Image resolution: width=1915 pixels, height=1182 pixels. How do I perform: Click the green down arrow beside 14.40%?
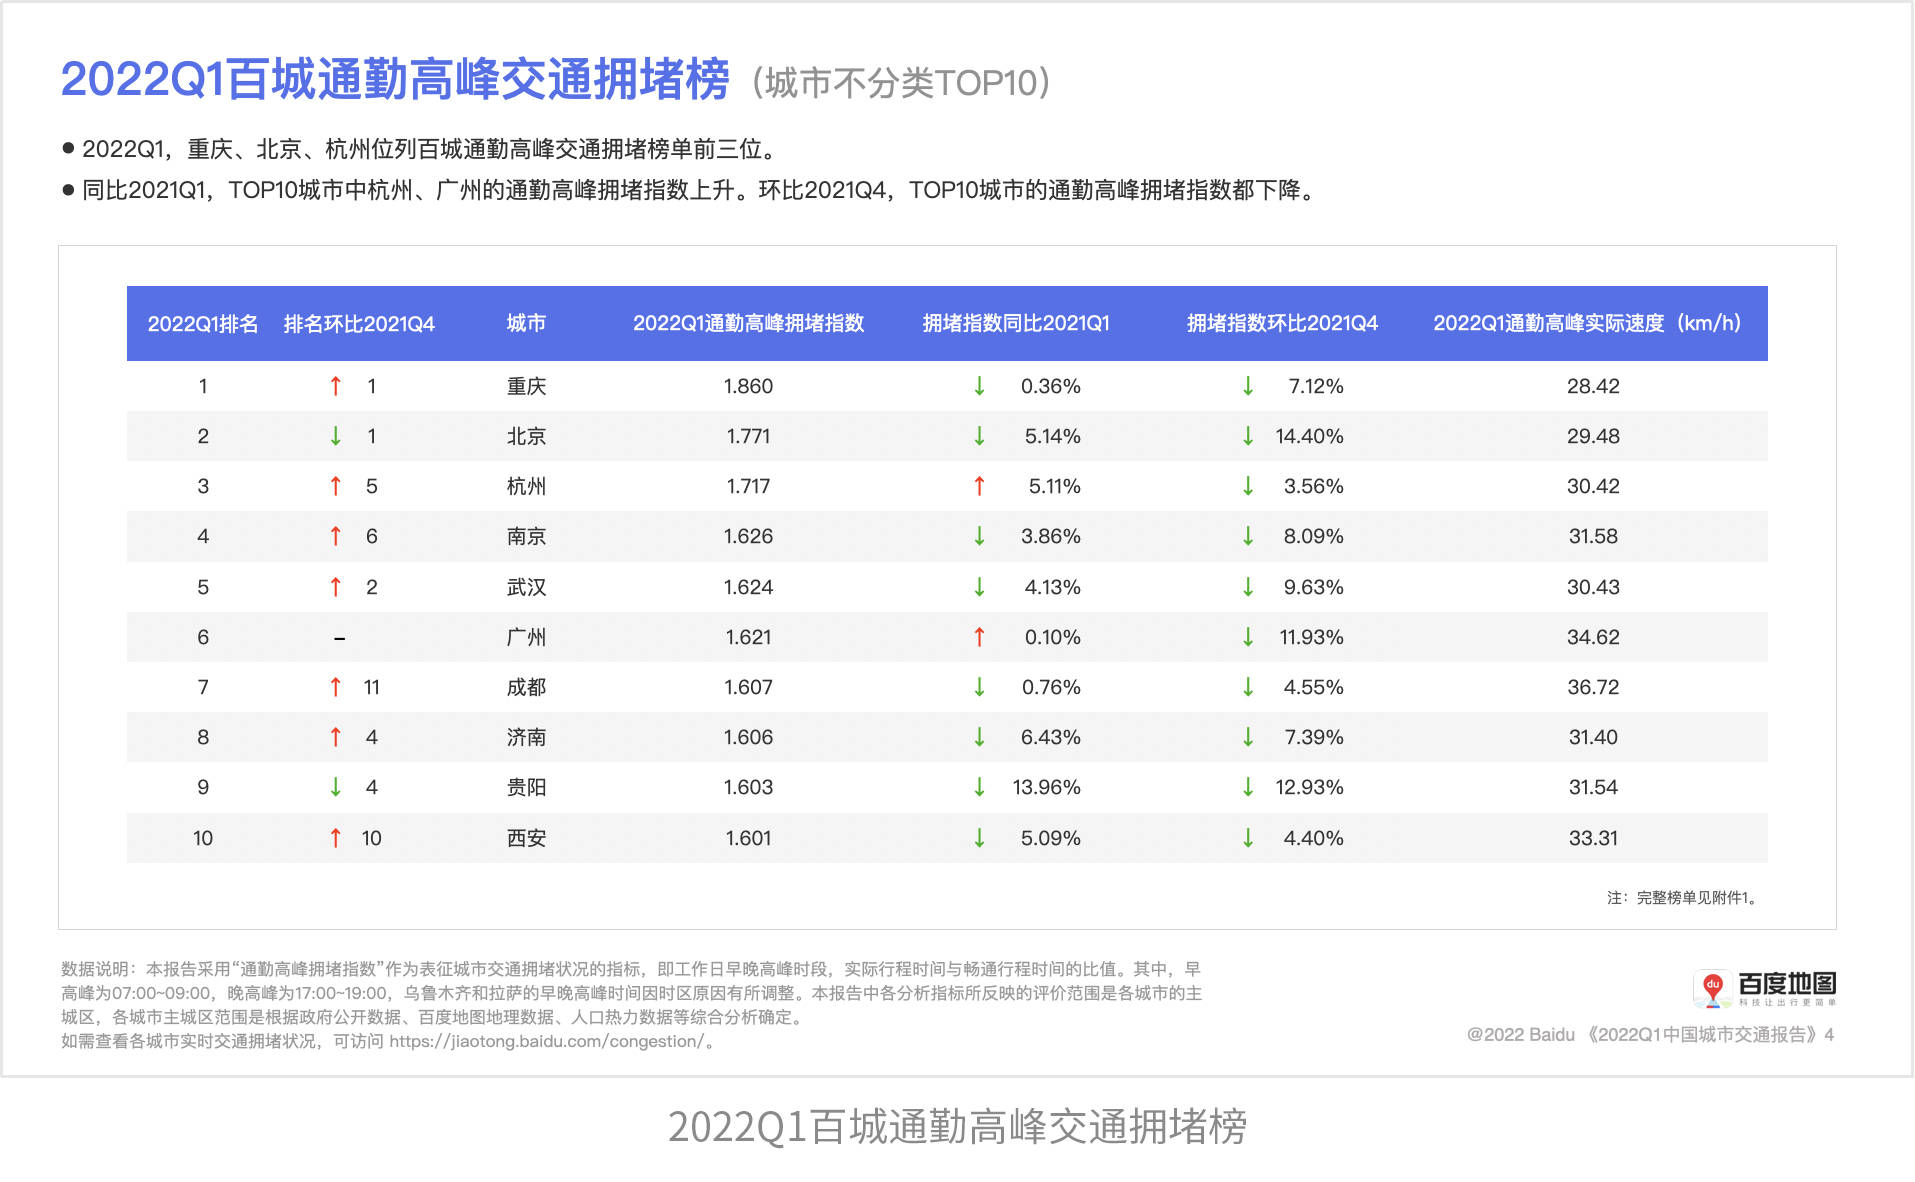(1248, 436)
